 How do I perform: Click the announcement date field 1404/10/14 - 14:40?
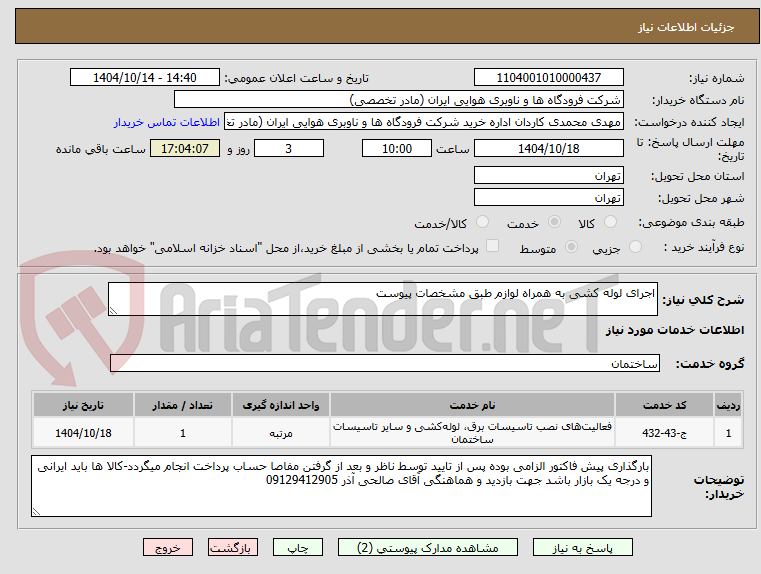coord(145,77)
